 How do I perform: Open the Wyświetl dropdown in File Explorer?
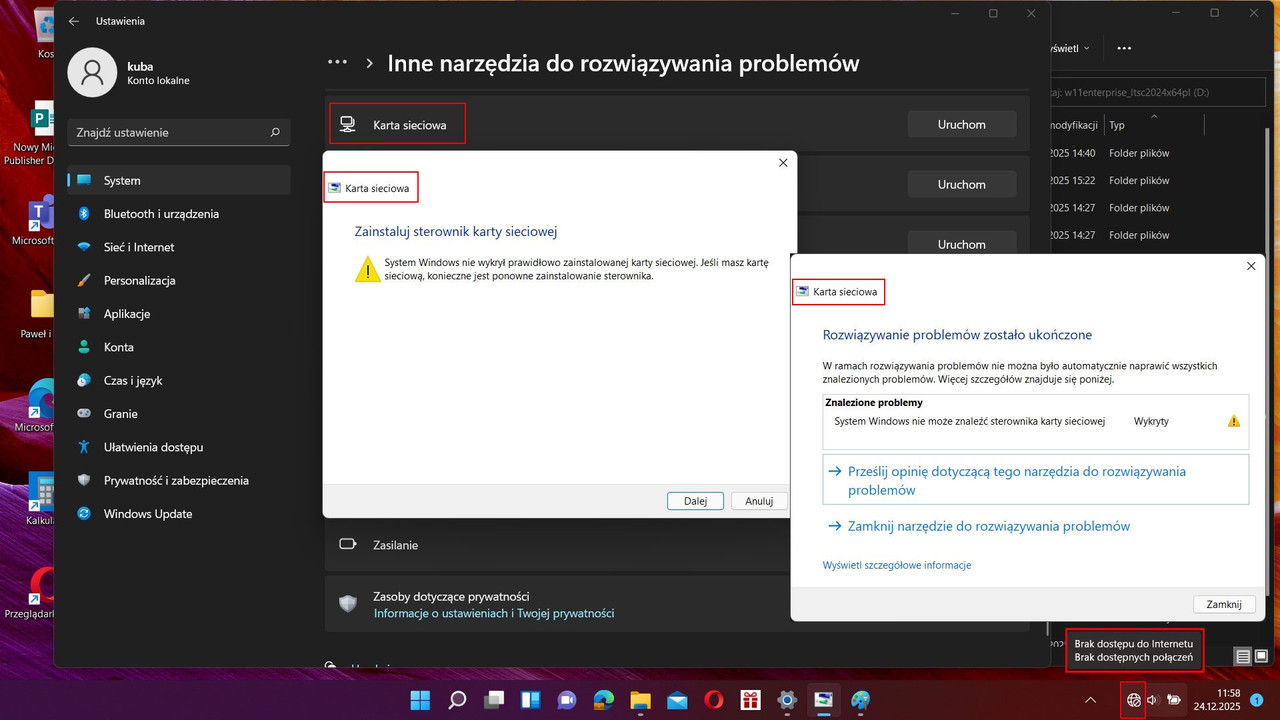tap(1069, 48)
